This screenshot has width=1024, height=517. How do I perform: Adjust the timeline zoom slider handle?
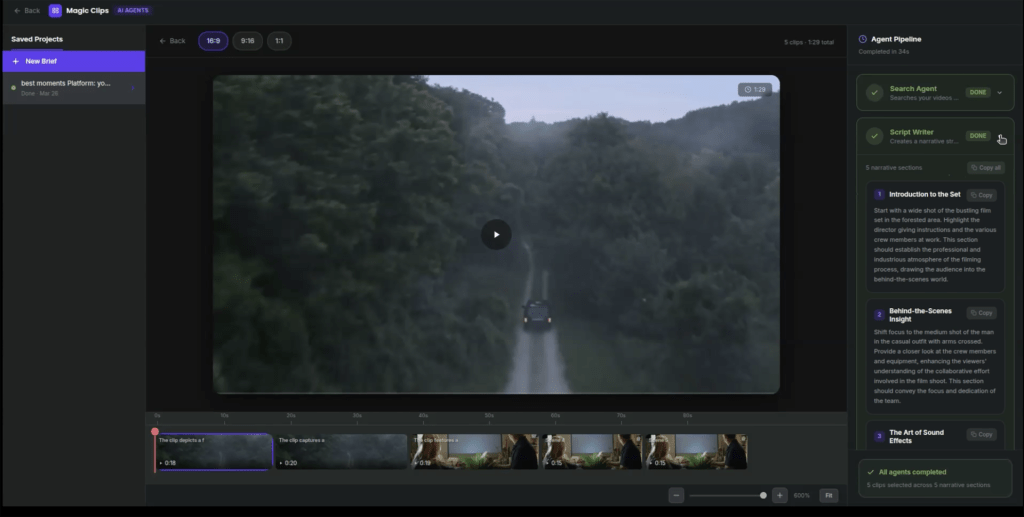click(x=763, y=495)
